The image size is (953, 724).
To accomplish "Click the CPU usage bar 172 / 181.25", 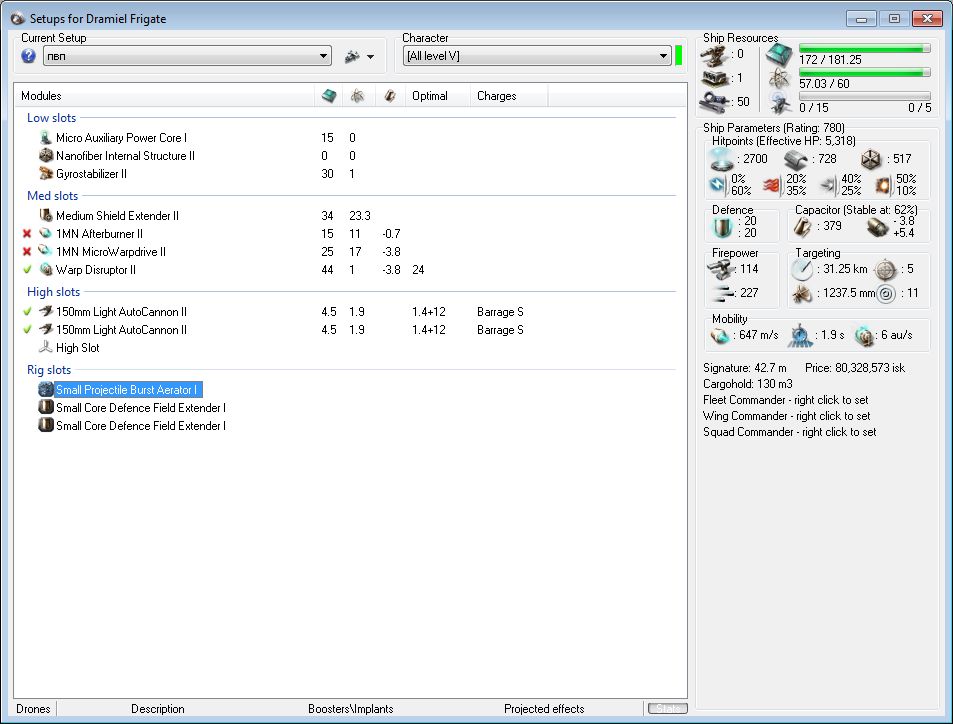I will tap(864, 48).
